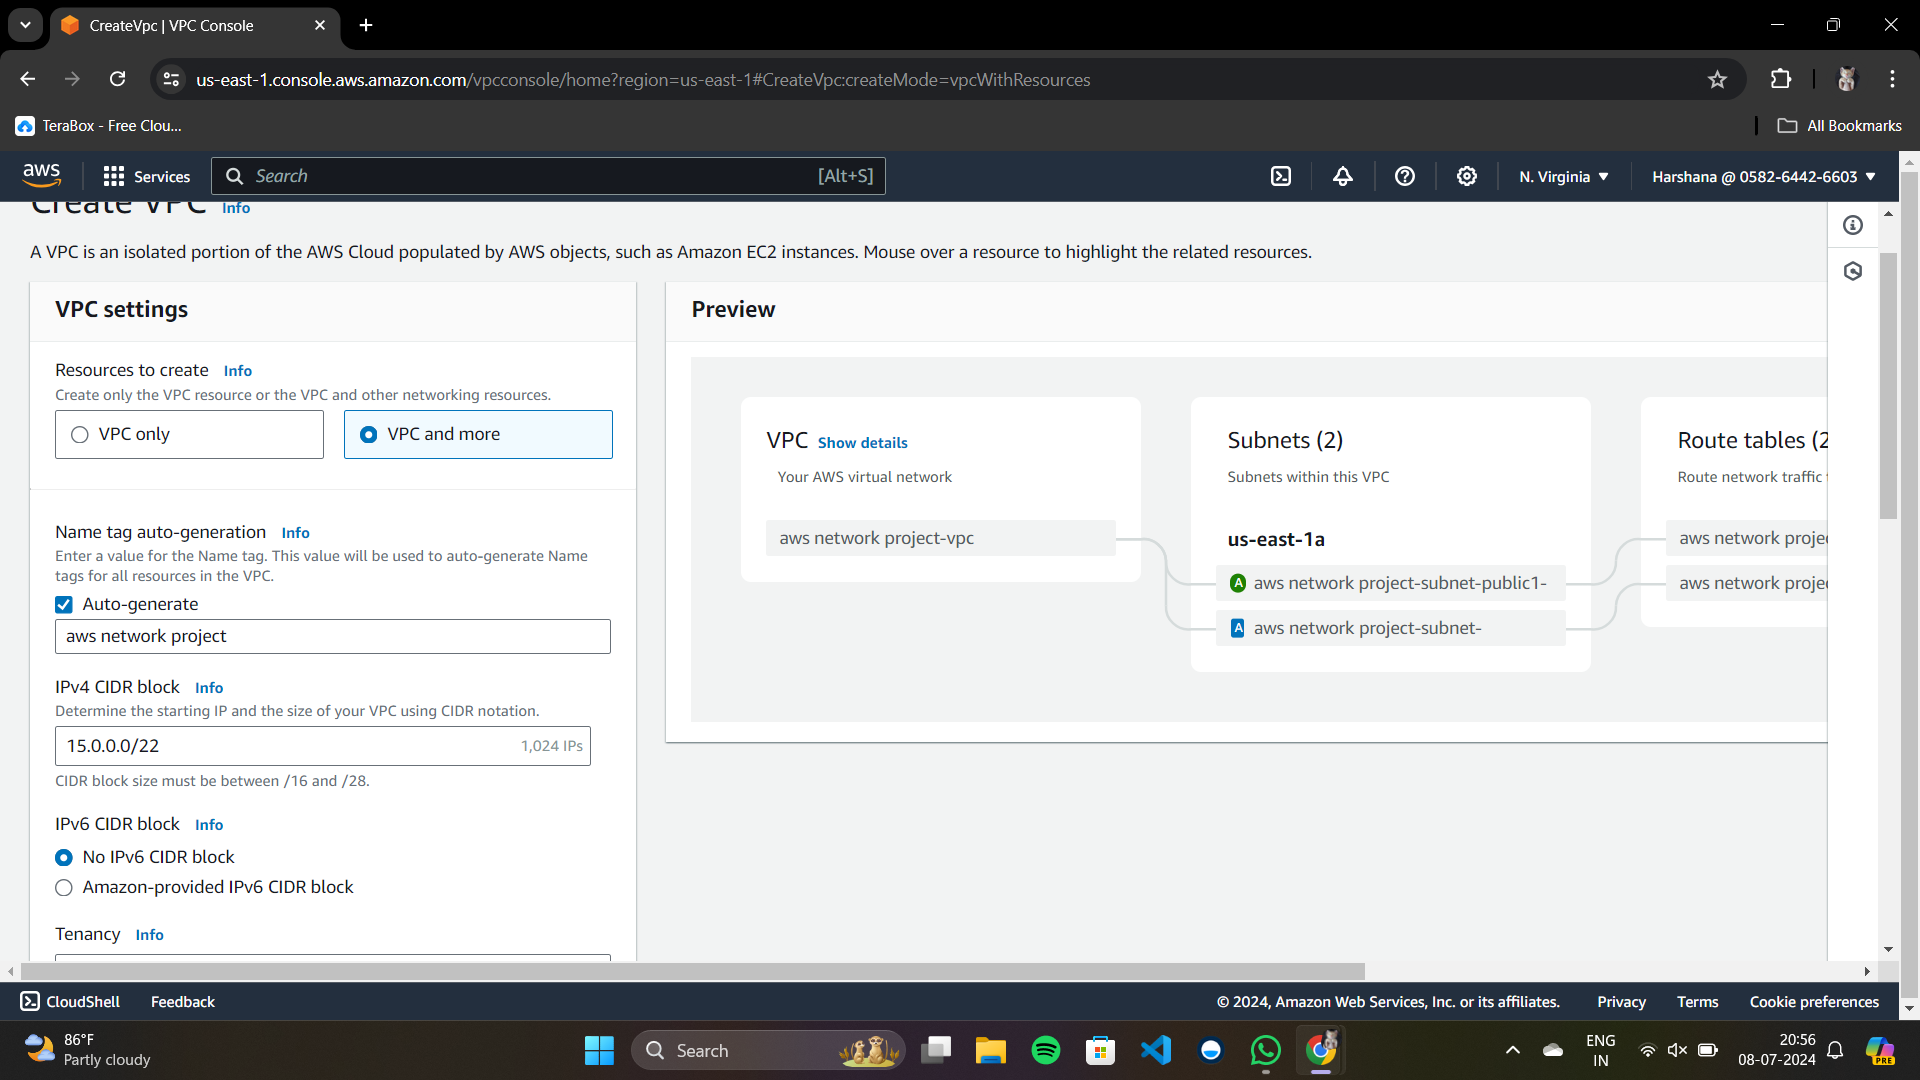This screenshot has width=1920, height=1080.
Task: Click the AWS logo home icon
Action: (x=41, y=175)
